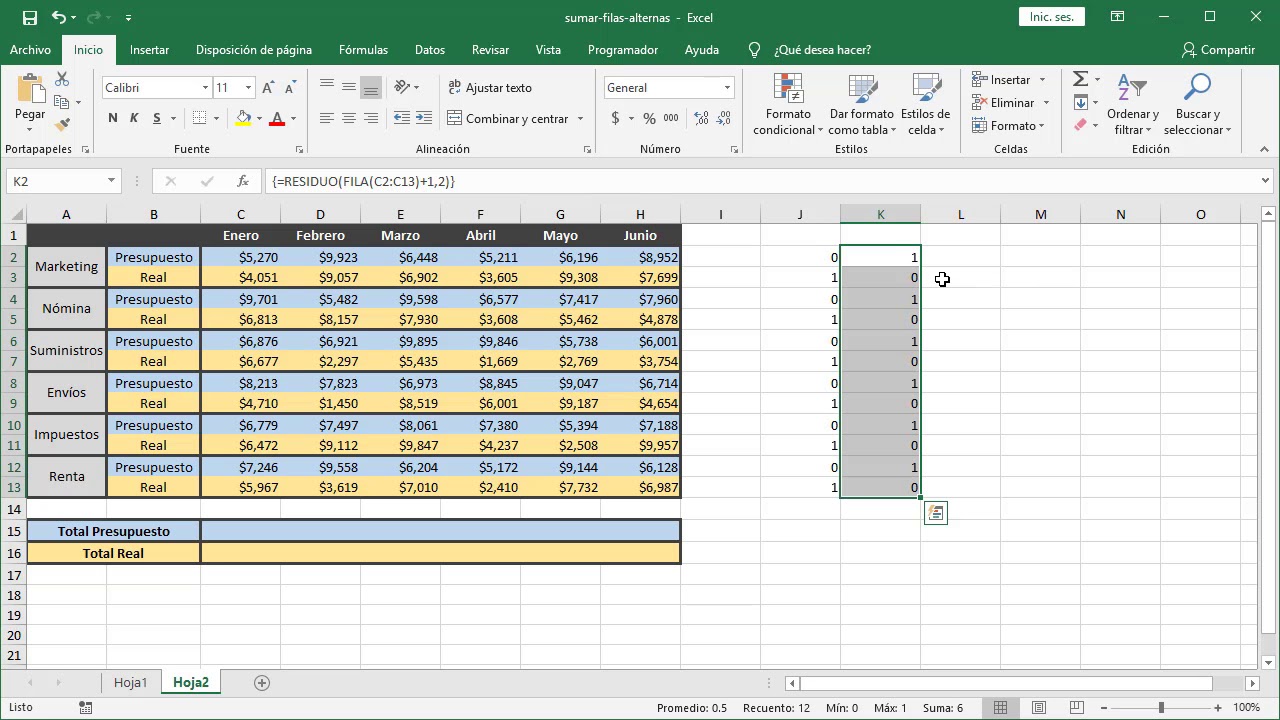Open Dar formato como tabla gallery
1280x720 pixels.
tap(861, 105)
